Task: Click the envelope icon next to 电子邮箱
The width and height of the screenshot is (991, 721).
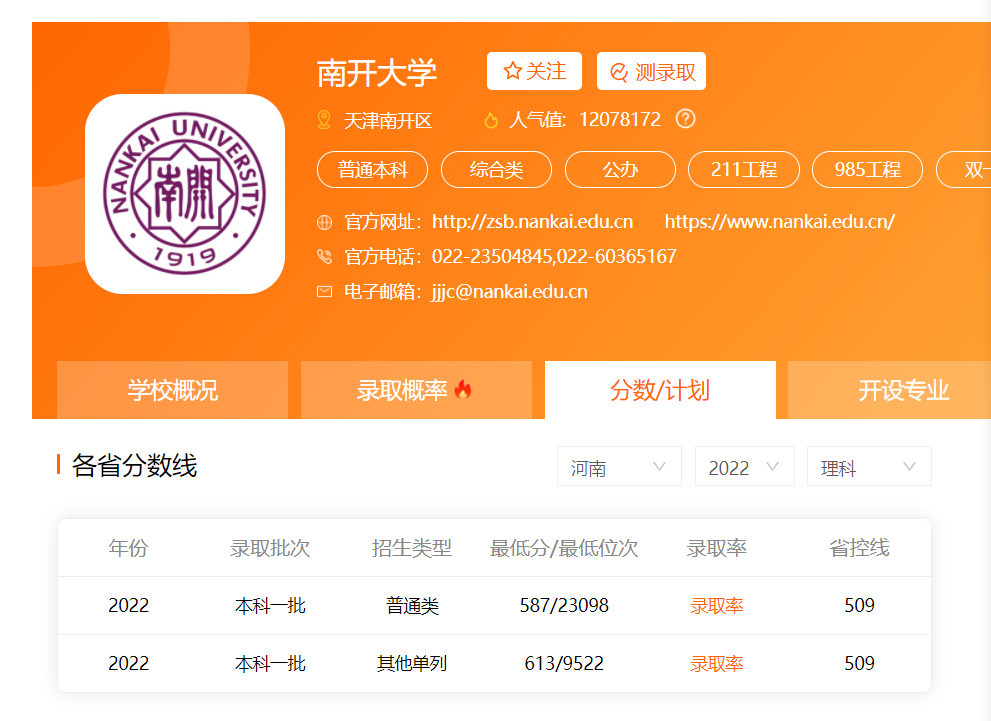Action: (x=324, y=291)
